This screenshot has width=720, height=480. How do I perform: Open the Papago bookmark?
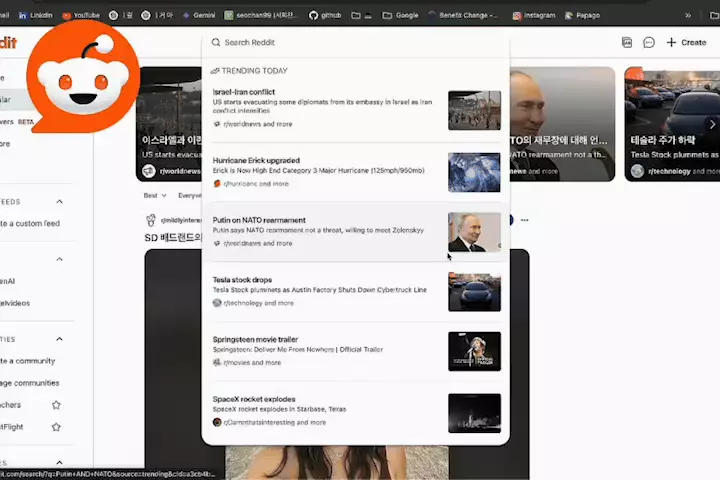coord(582,15)
